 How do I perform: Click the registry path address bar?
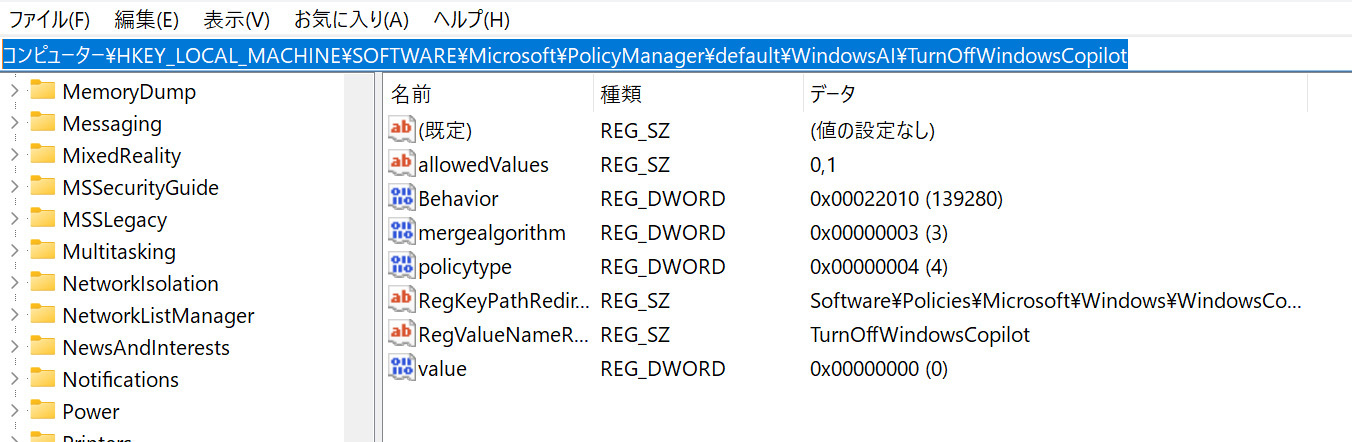[x=676, y=56]
